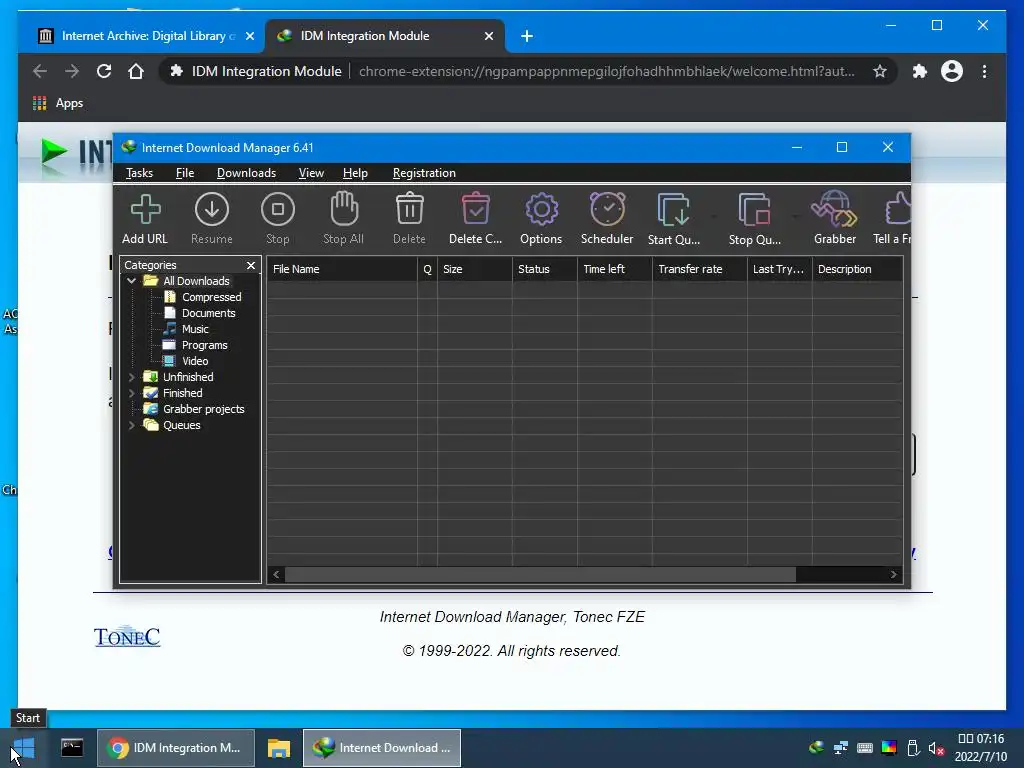Click the Add URL toolbar icon
Screen dimensions: 1024x768
(145, 218)
